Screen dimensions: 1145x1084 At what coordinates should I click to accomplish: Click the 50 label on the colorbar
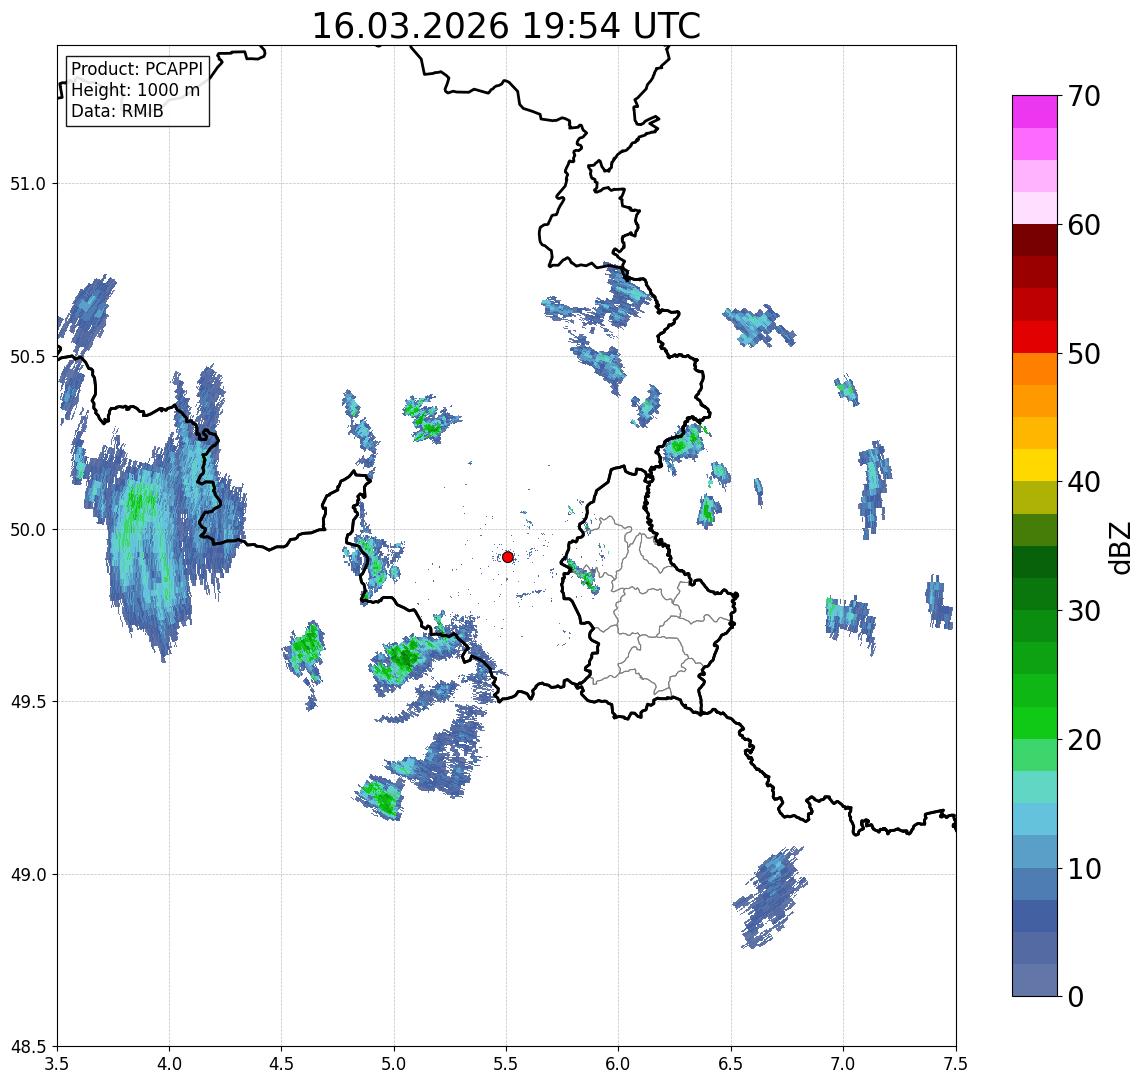pos(1084,354)
